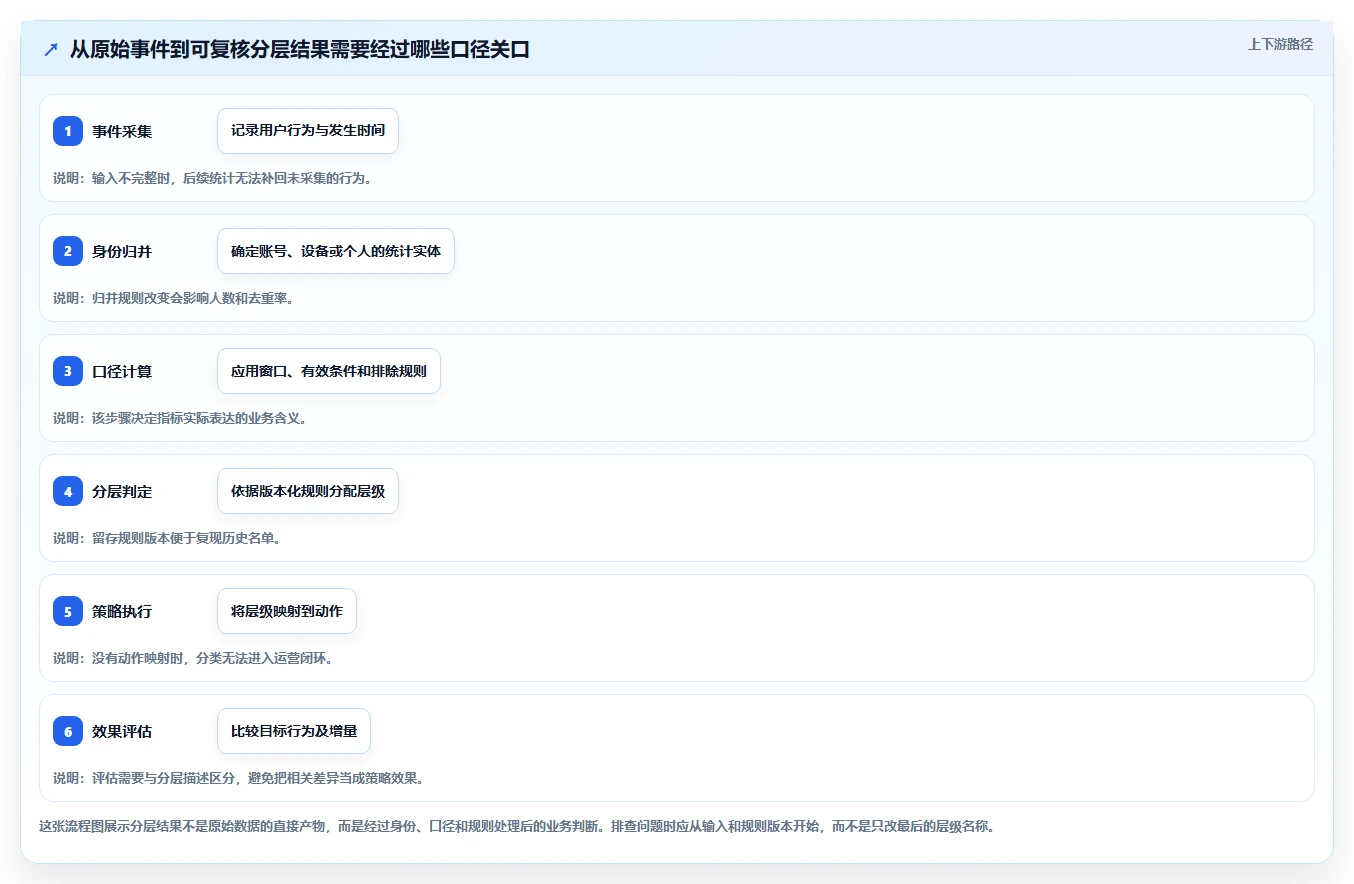The width and height of the screenshot is (1354, 884).
Task: Click the summary paragraph starting 这张流程图展示分层结果
Action: point(517,827)
